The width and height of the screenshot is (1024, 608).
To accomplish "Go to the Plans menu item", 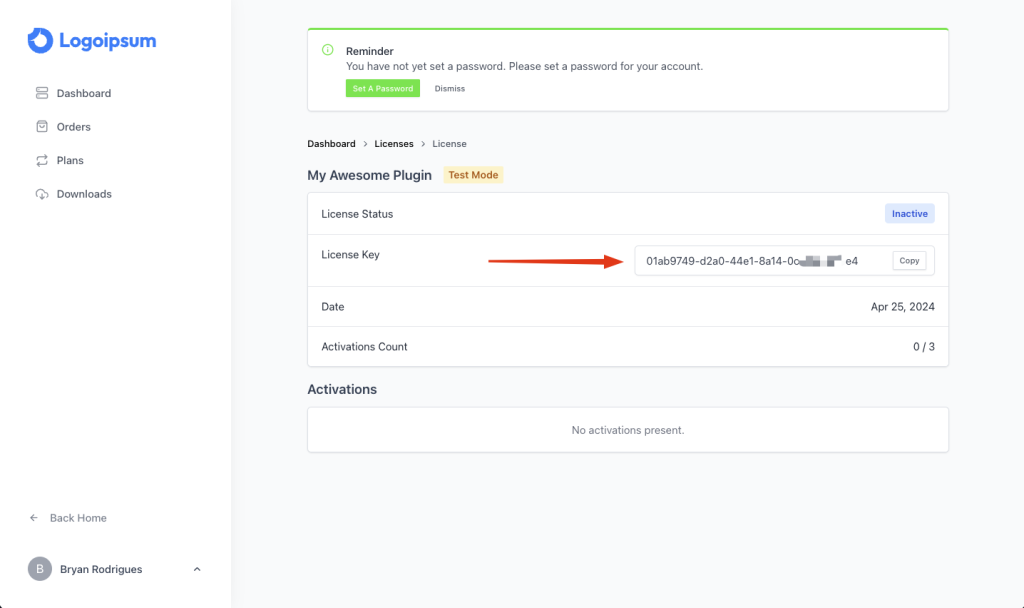I will [70, 160].
